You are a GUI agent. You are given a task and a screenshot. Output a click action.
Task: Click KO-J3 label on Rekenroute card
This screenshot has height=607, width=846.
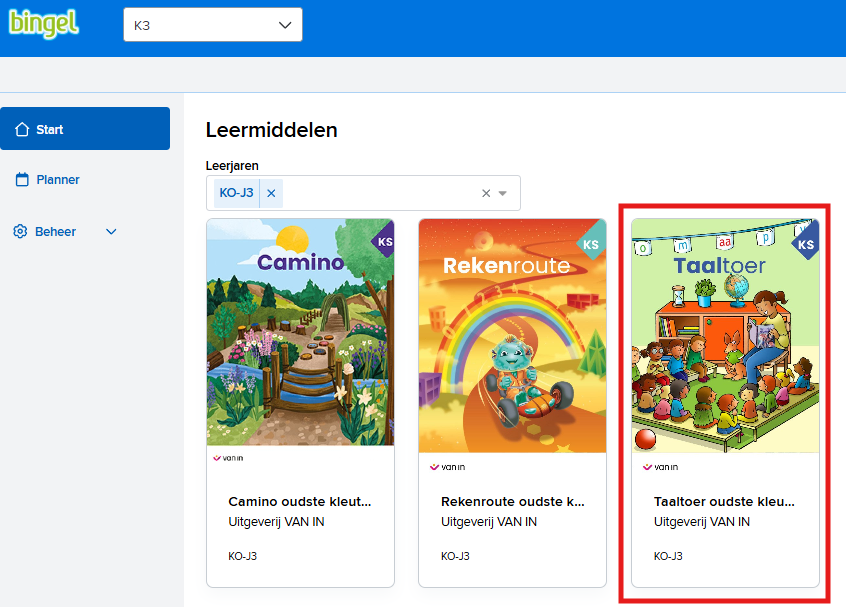pyautogui.click(x=455, y=556)
